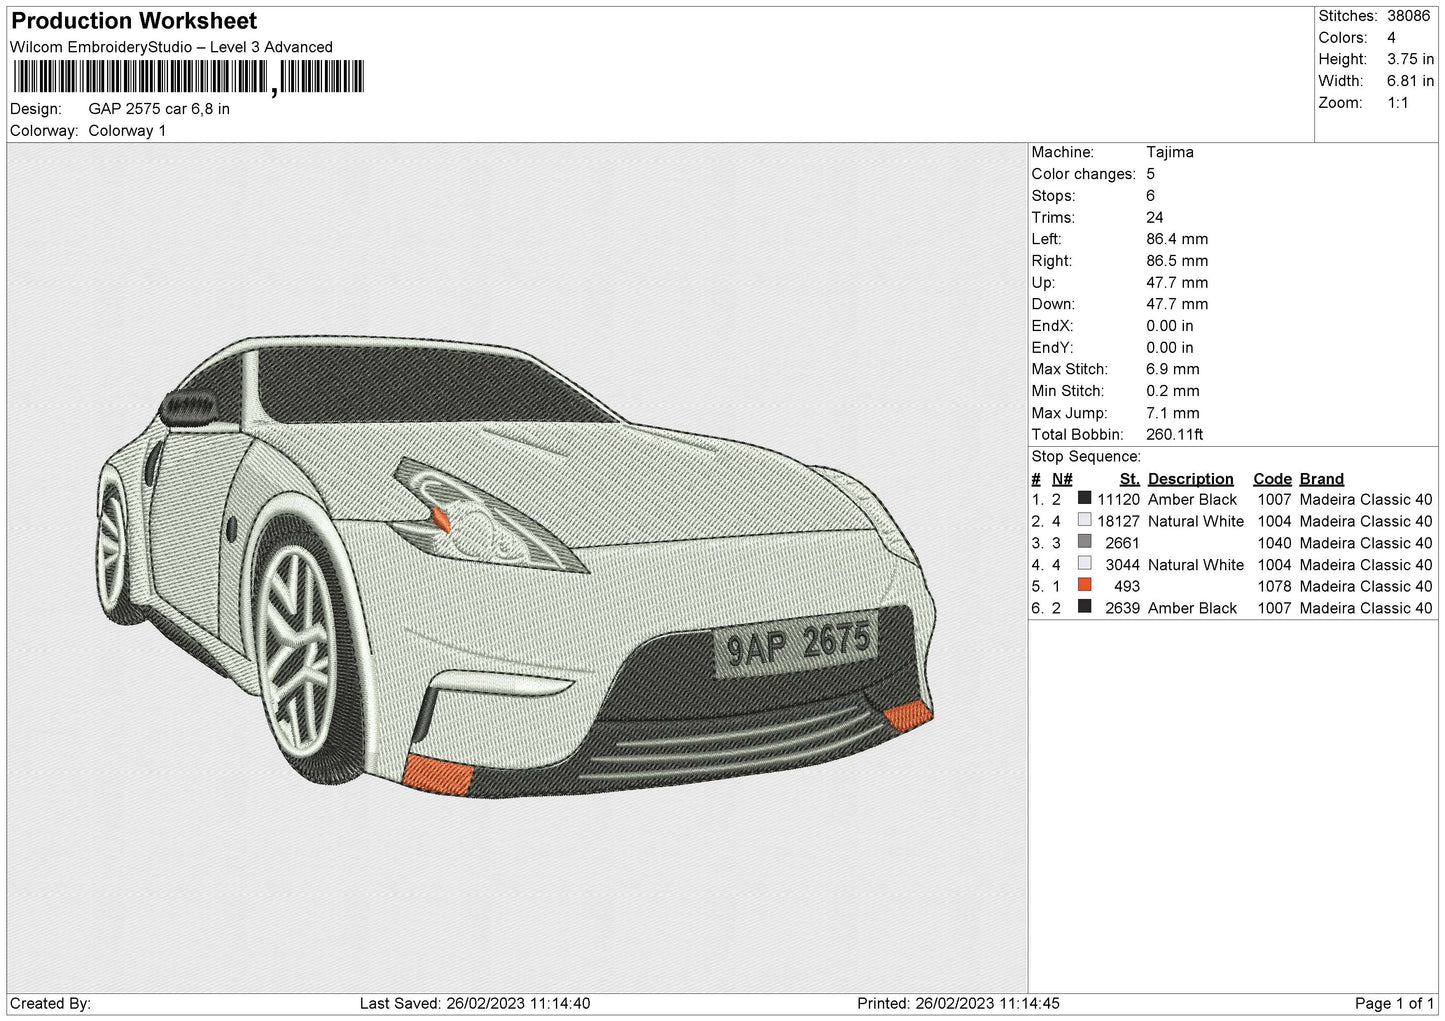The width and height of the screenshot is (1445, 1021).
Task: Select the orange swatch in stop row 5
Action: click(1084, 586)
